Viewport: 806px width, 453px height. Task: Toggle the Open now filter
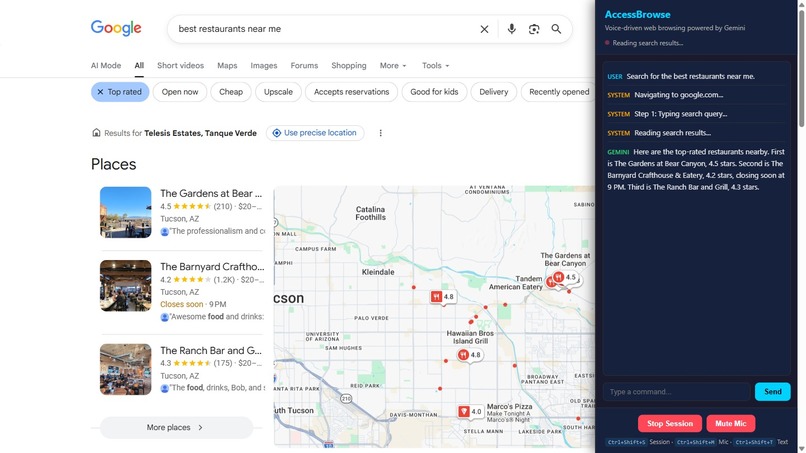[180, 92]
